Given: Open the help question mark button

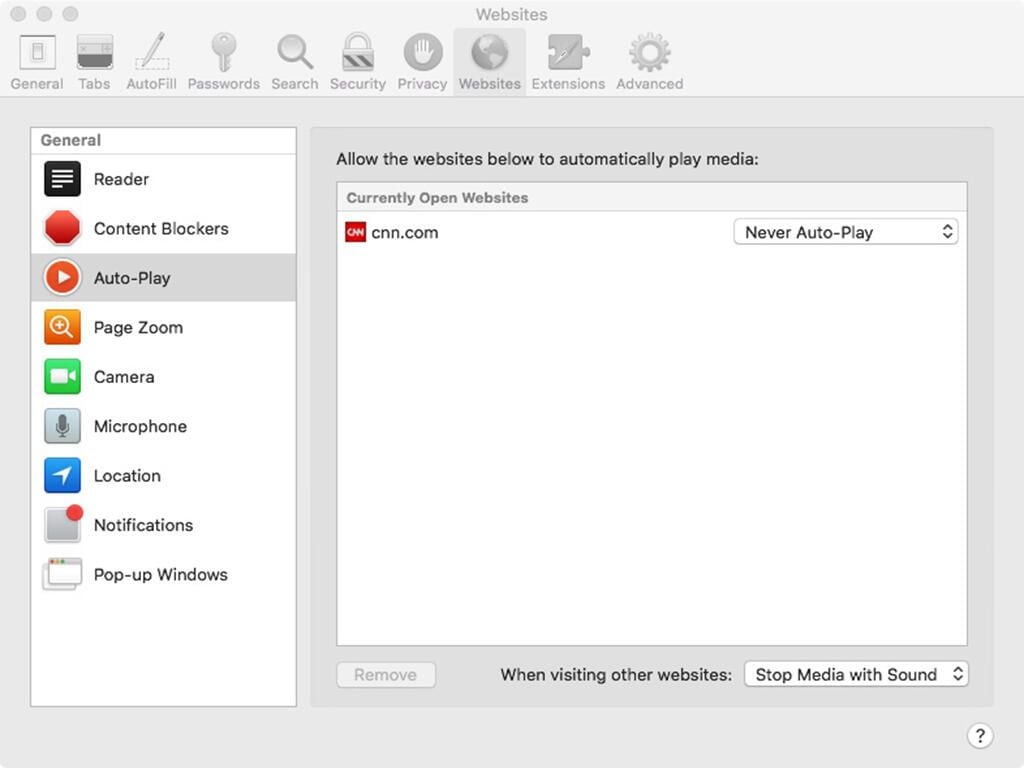Looking at the screenshot, I should [x=980, y=736].
